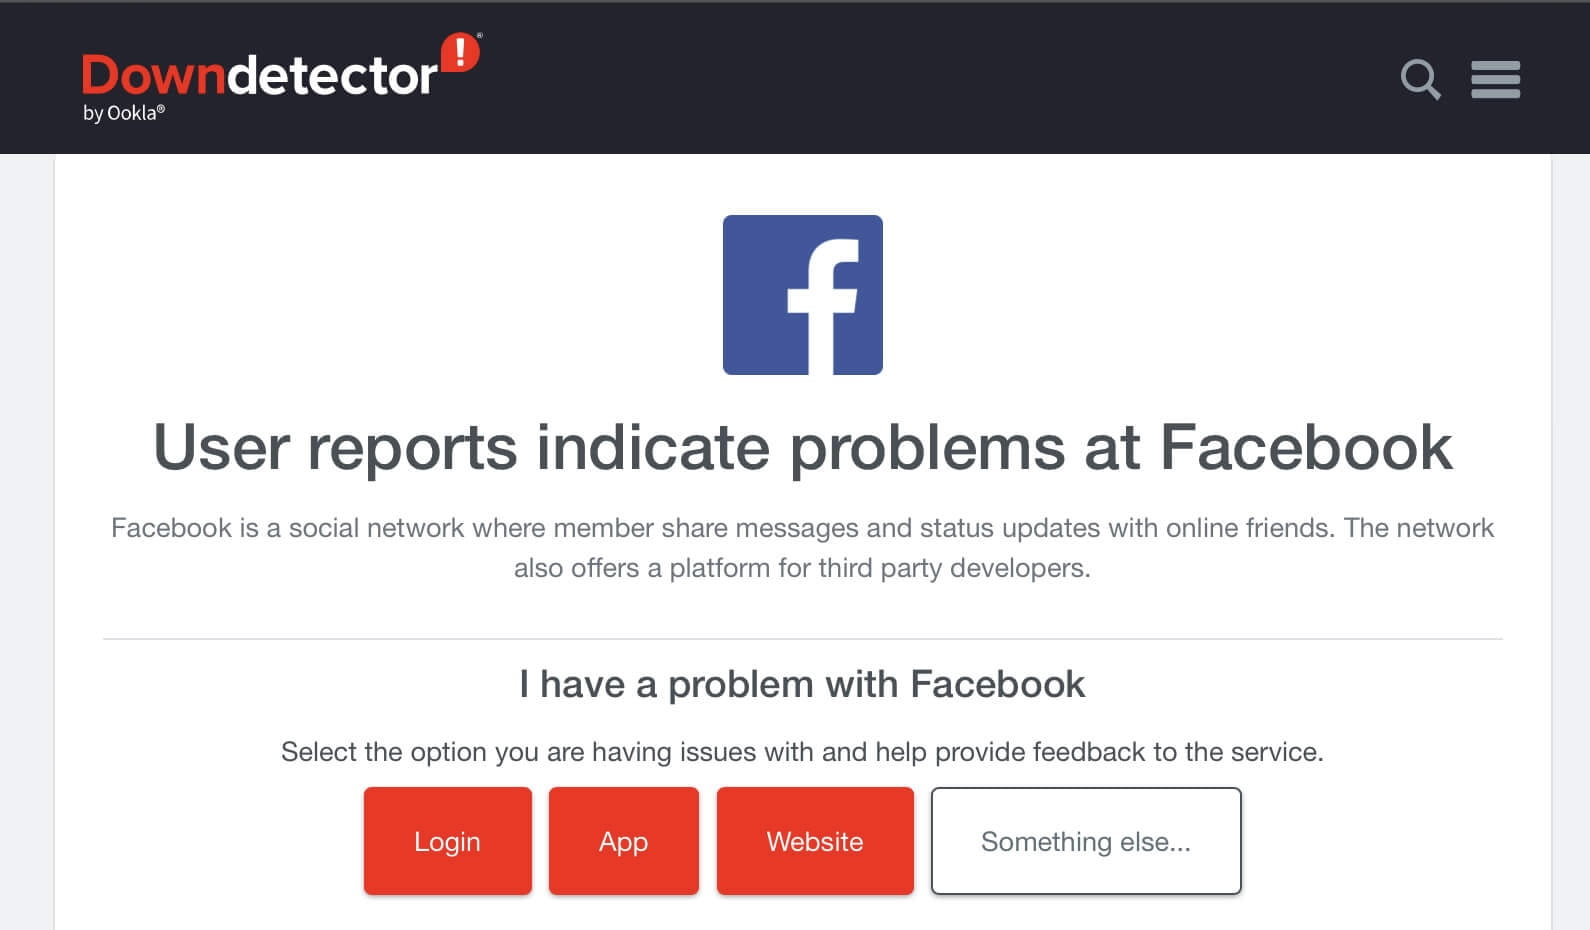Click the word 'Facebook' in the headline

click(1306, 447)
